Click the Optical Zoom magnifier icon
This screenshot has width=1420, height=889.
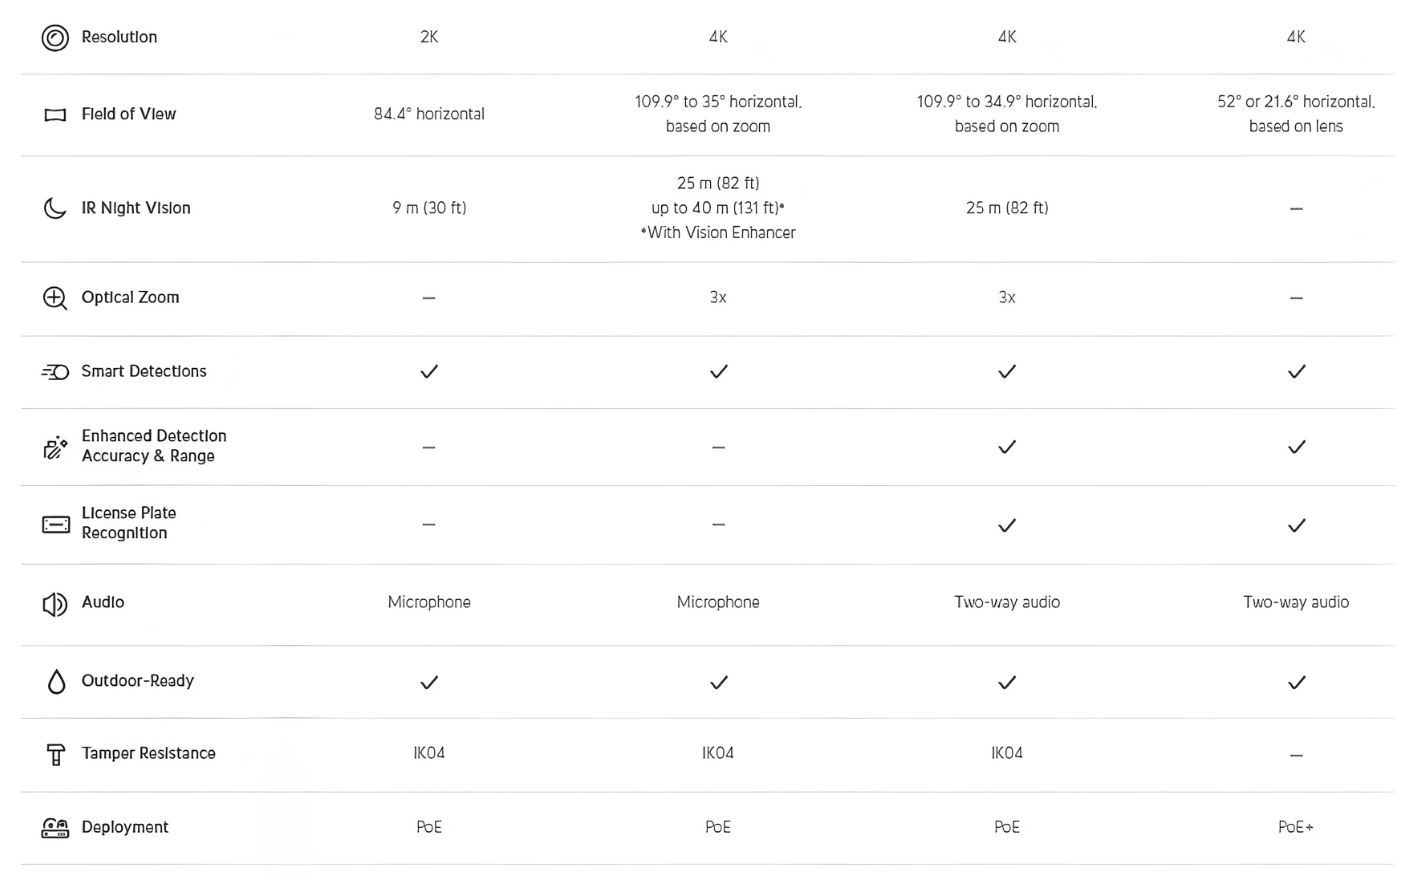[x=55, y=298]
